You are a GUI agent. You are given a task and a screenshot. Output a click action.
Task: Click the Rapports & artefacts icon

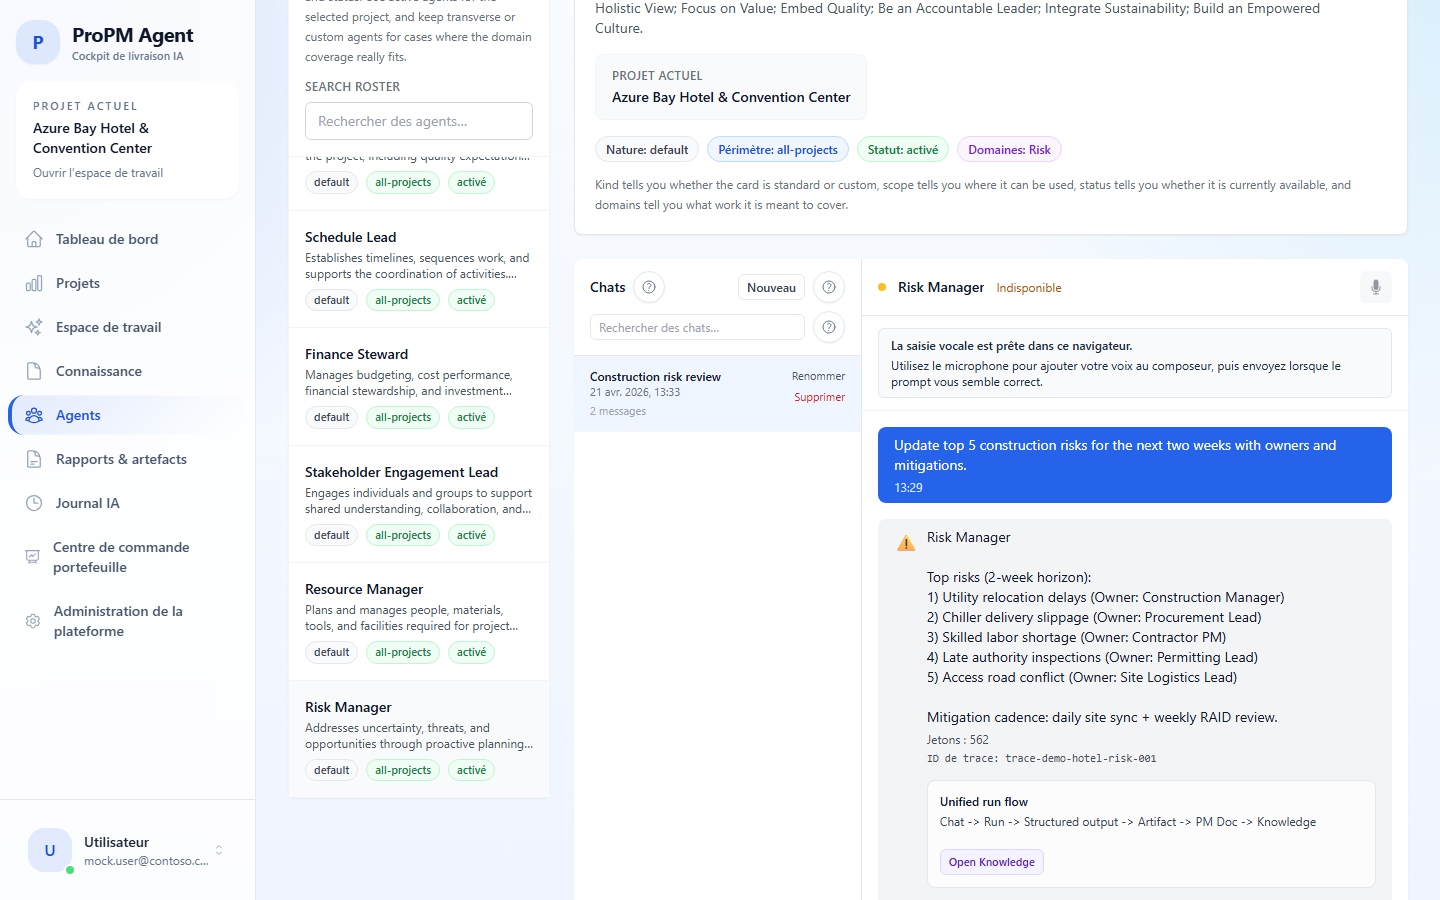click(33, 459)
